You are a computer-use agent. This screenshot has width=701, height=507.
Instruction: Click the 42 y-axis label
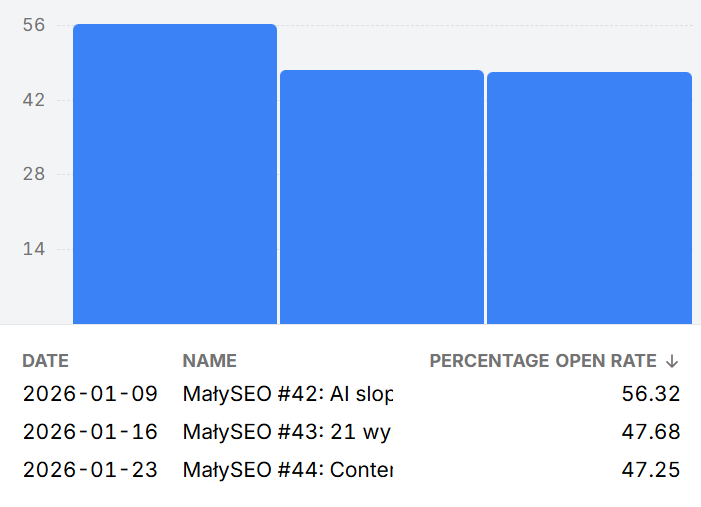pos(34,100)
